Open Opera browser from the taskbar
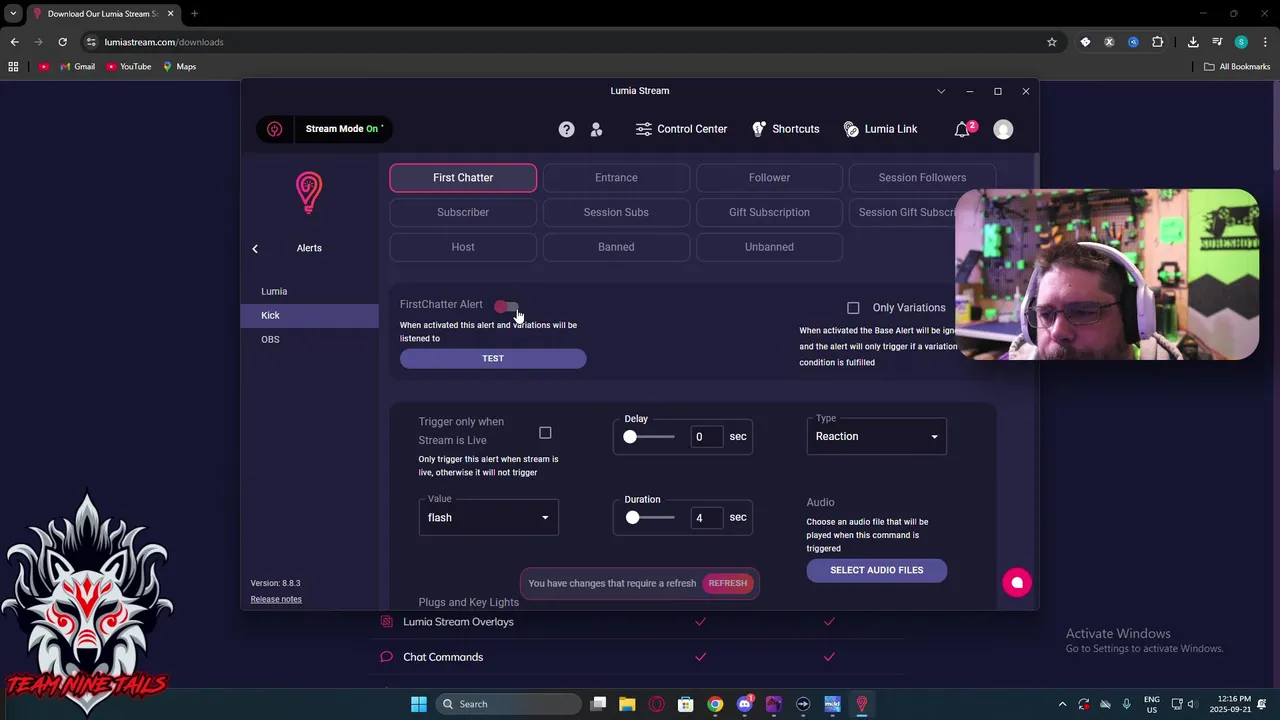Viewport: 1280px width, 720px height. (656, 704)
